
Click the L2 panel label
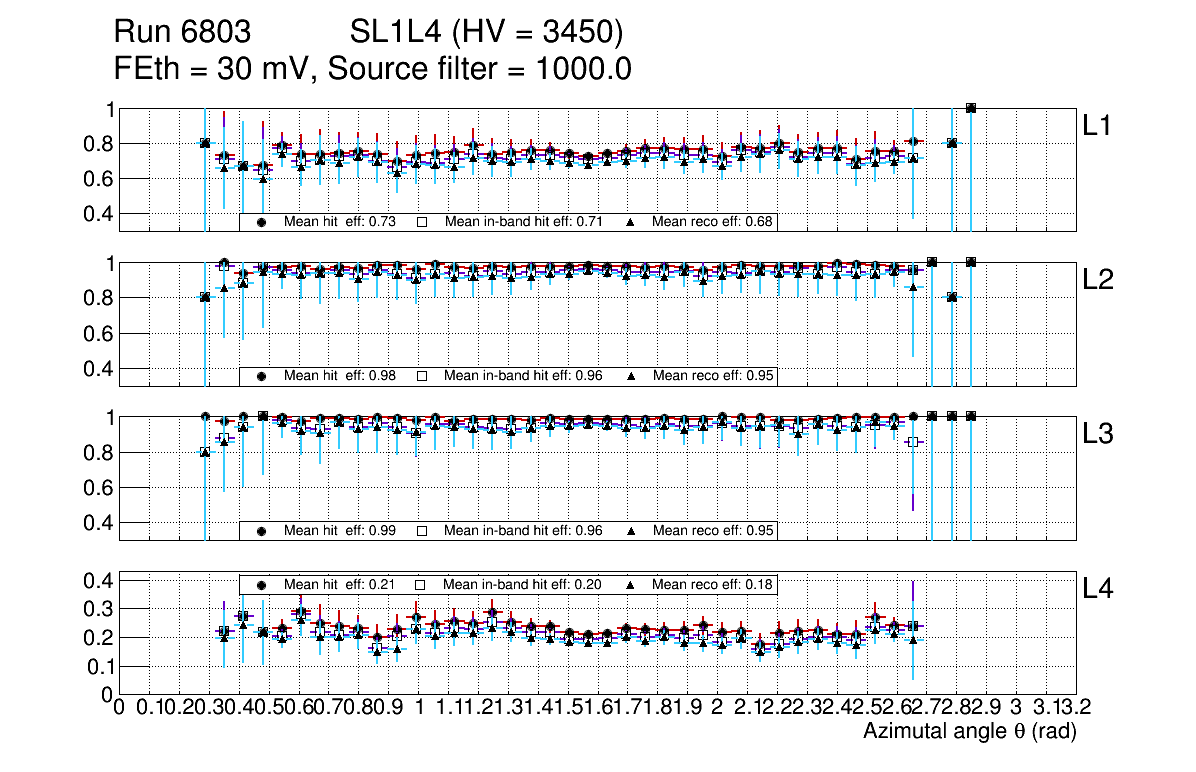[x=1098, y=280]
